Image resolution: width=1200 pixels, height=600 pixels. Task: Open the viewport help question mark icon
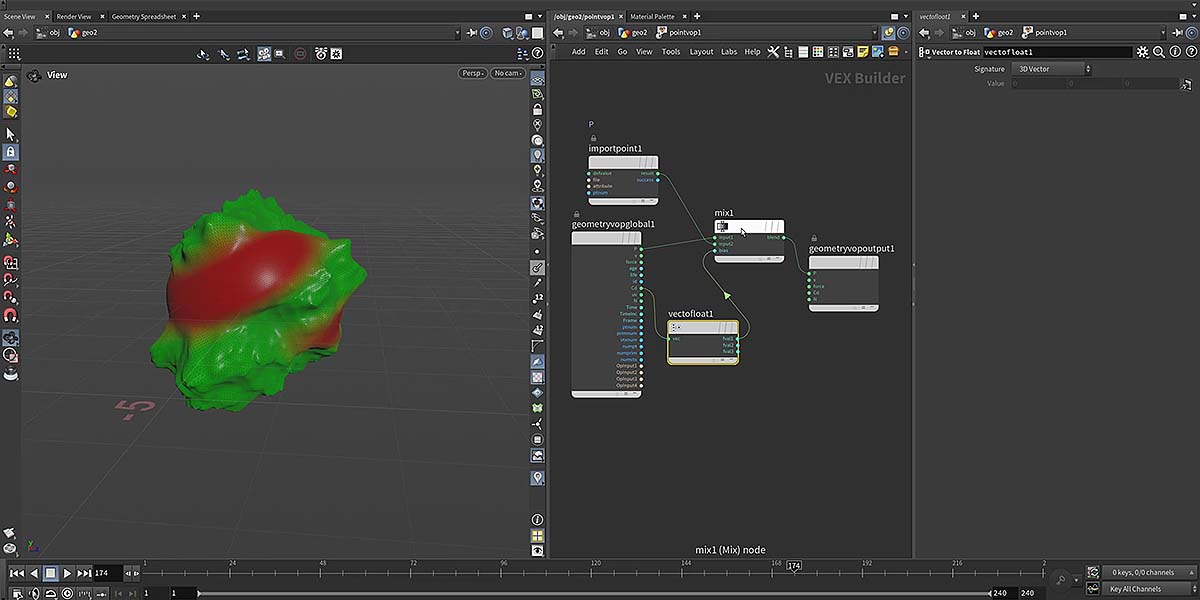pos(538,53)
